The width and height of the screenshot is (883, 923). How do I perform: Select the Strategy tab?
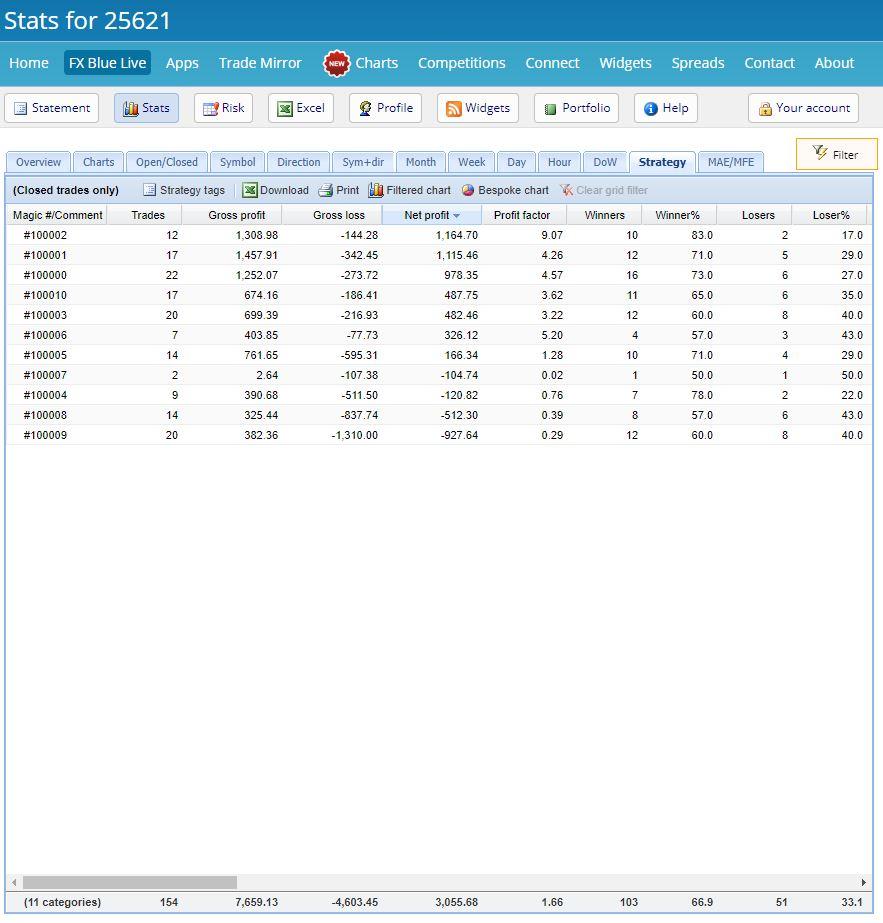click(x=662, y=162)
